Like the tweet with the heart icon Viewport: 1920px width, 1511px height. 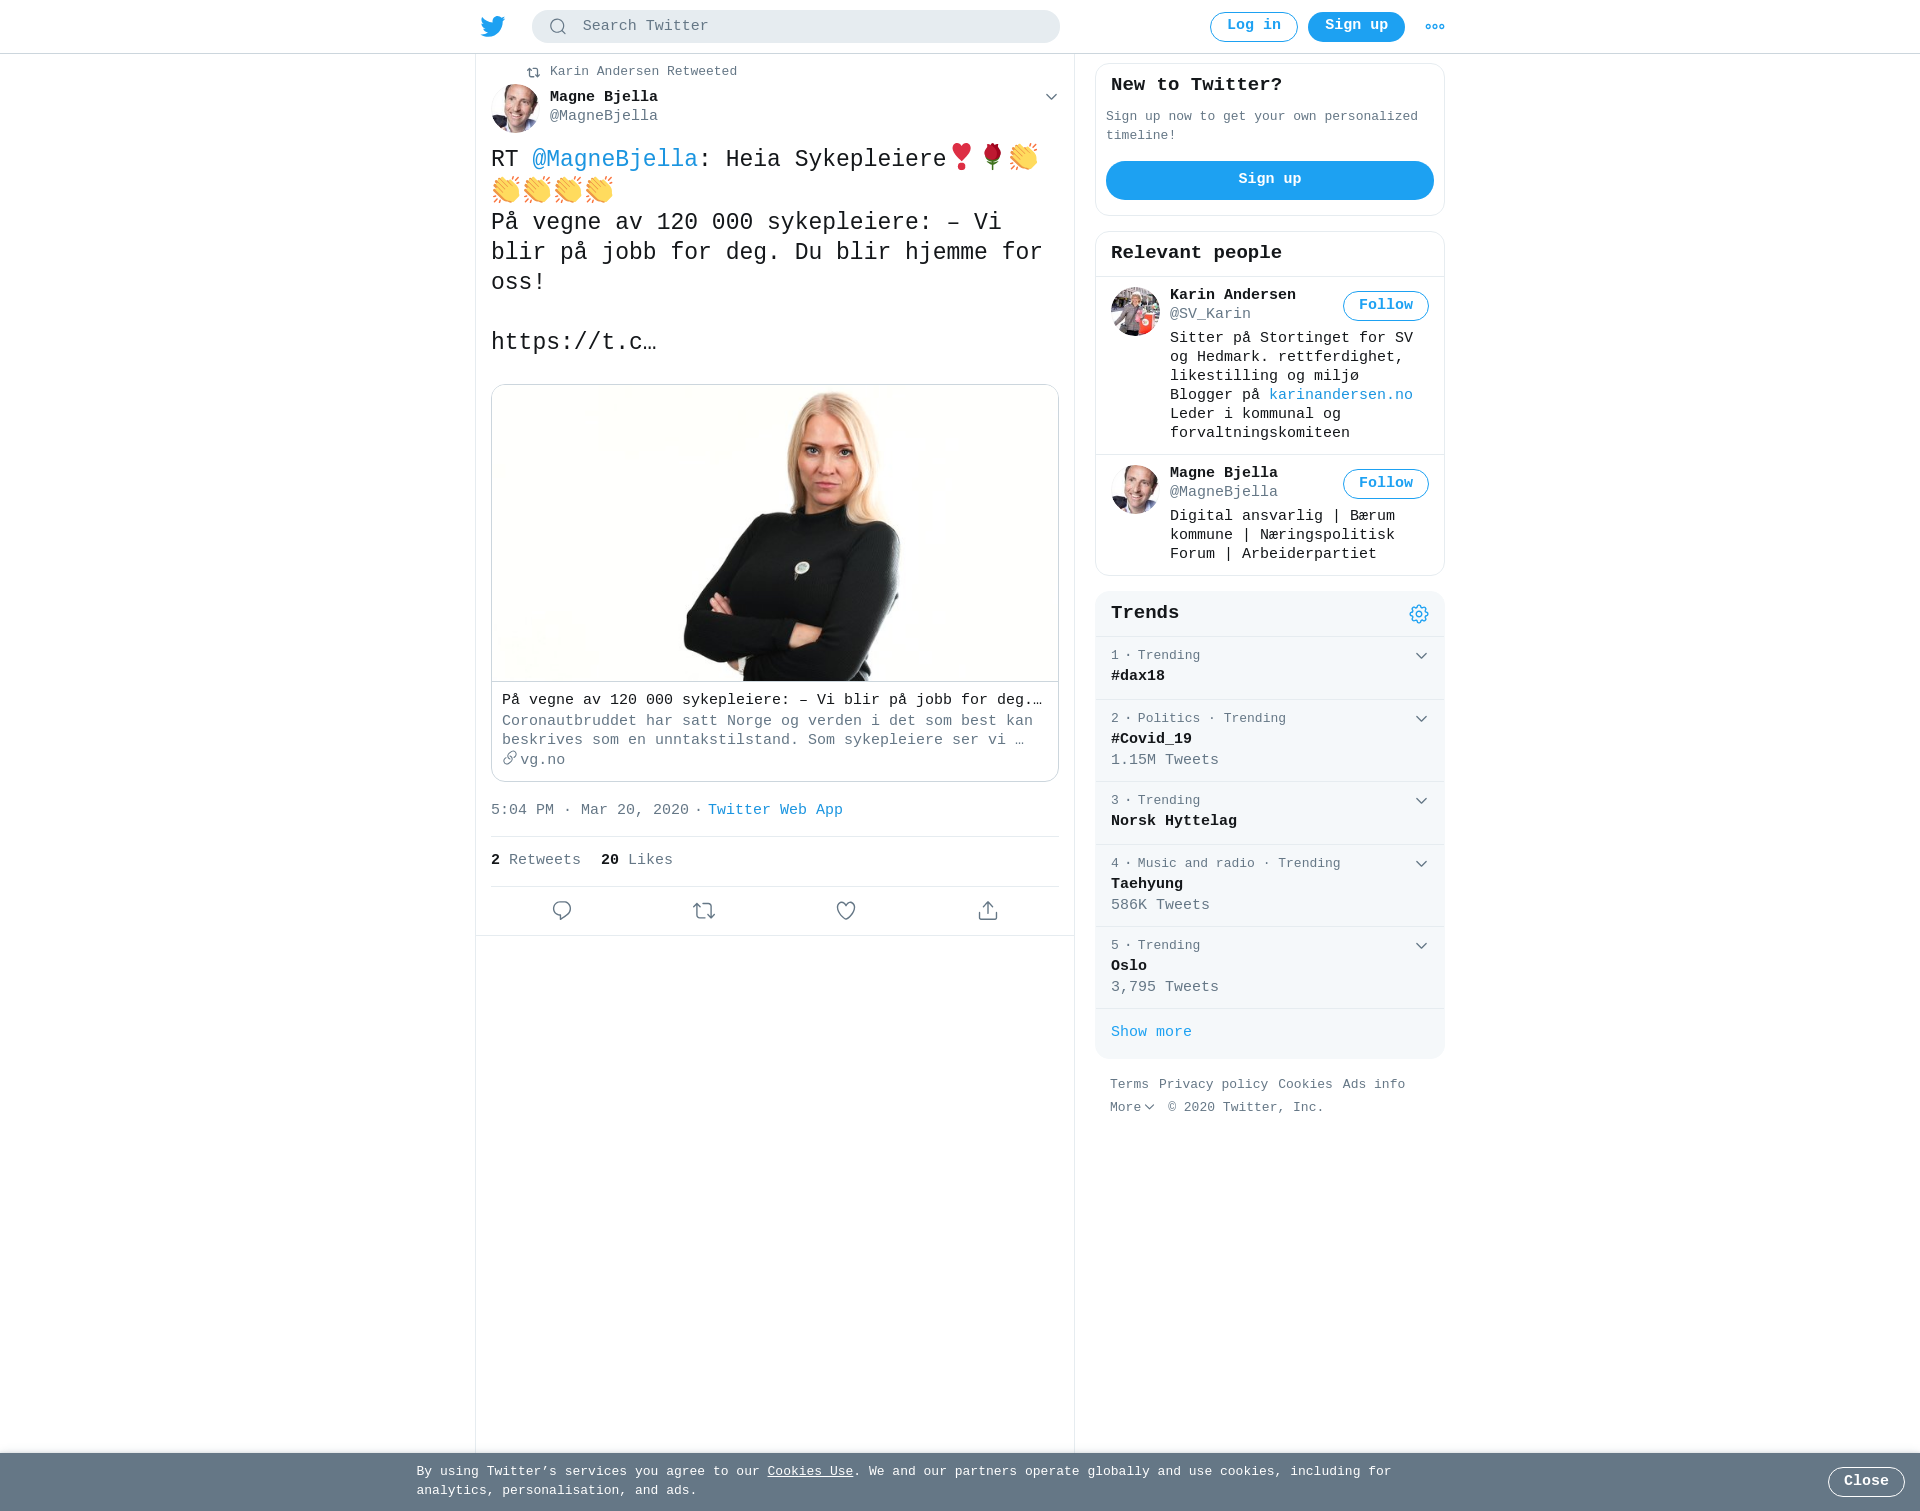click(x=846, y=911)
